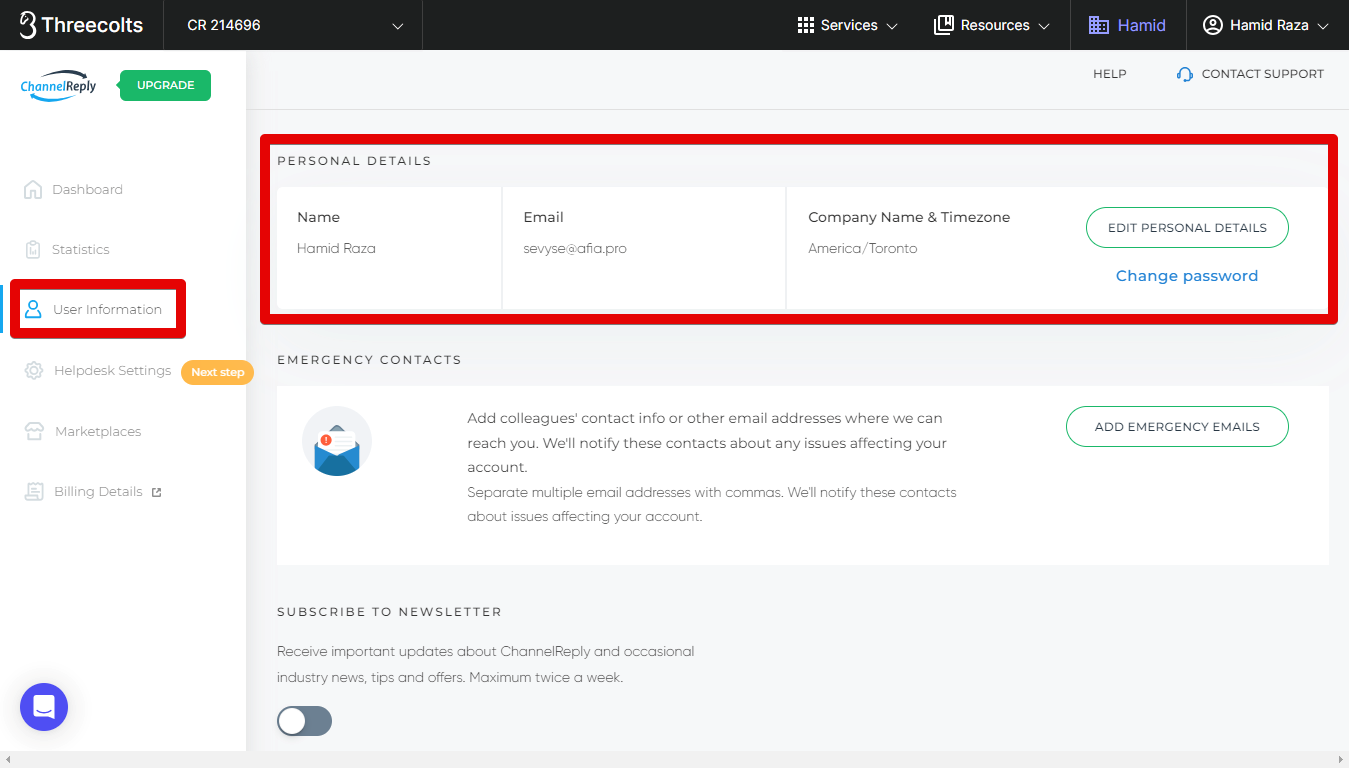Image resolution: width=1349 pixels, height=768 pixels.
Task: Open Helpdesk Settings in the sidebar
Action: coord(112,370)
